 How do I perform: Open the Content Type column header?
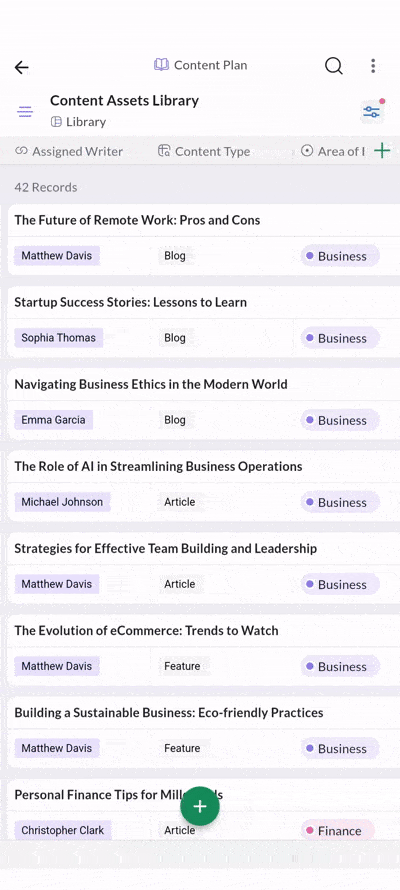204,151
